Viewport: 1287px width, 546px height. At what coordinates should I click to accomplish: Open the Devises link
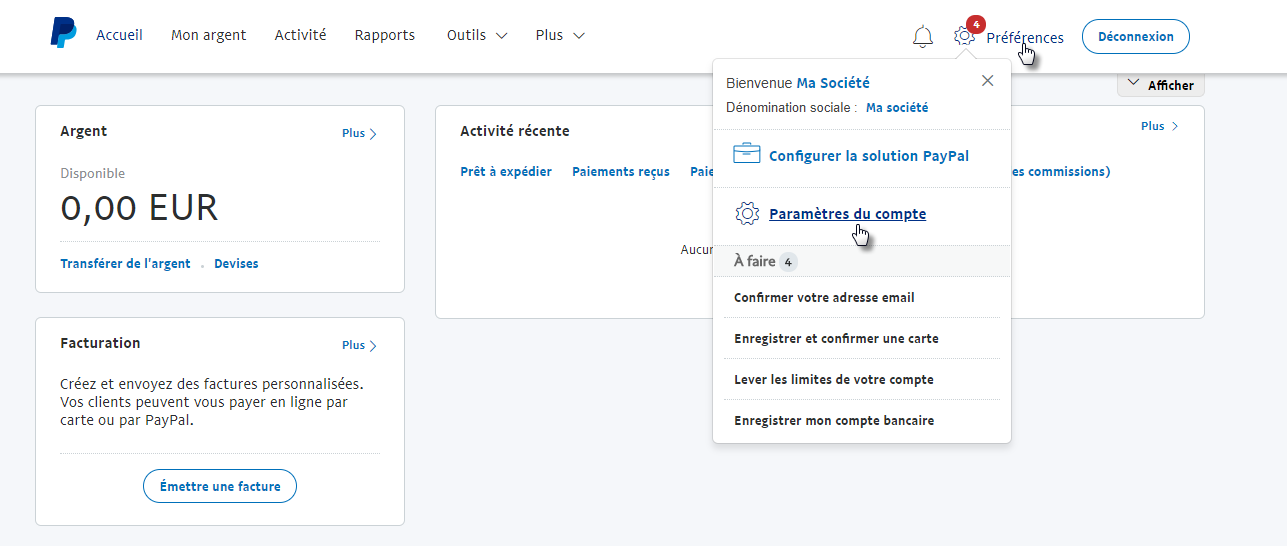(x=236, y=264)
